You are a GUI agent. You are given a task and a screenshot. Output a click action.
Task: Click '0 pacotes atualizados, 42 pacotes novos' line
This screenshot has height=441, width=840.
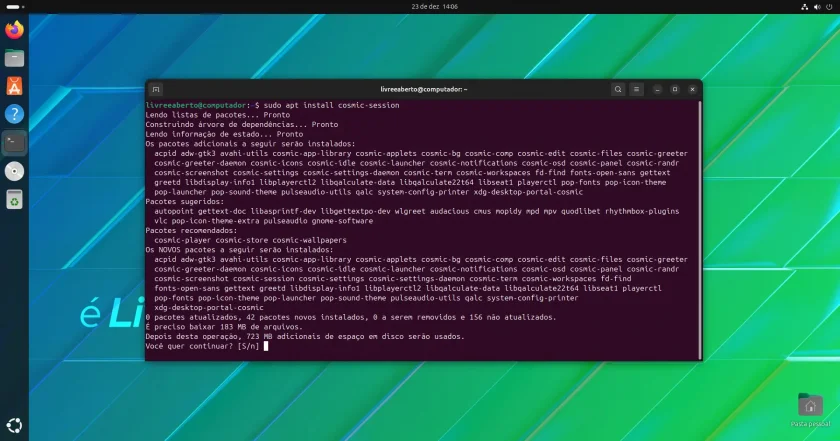coord(351,317)
